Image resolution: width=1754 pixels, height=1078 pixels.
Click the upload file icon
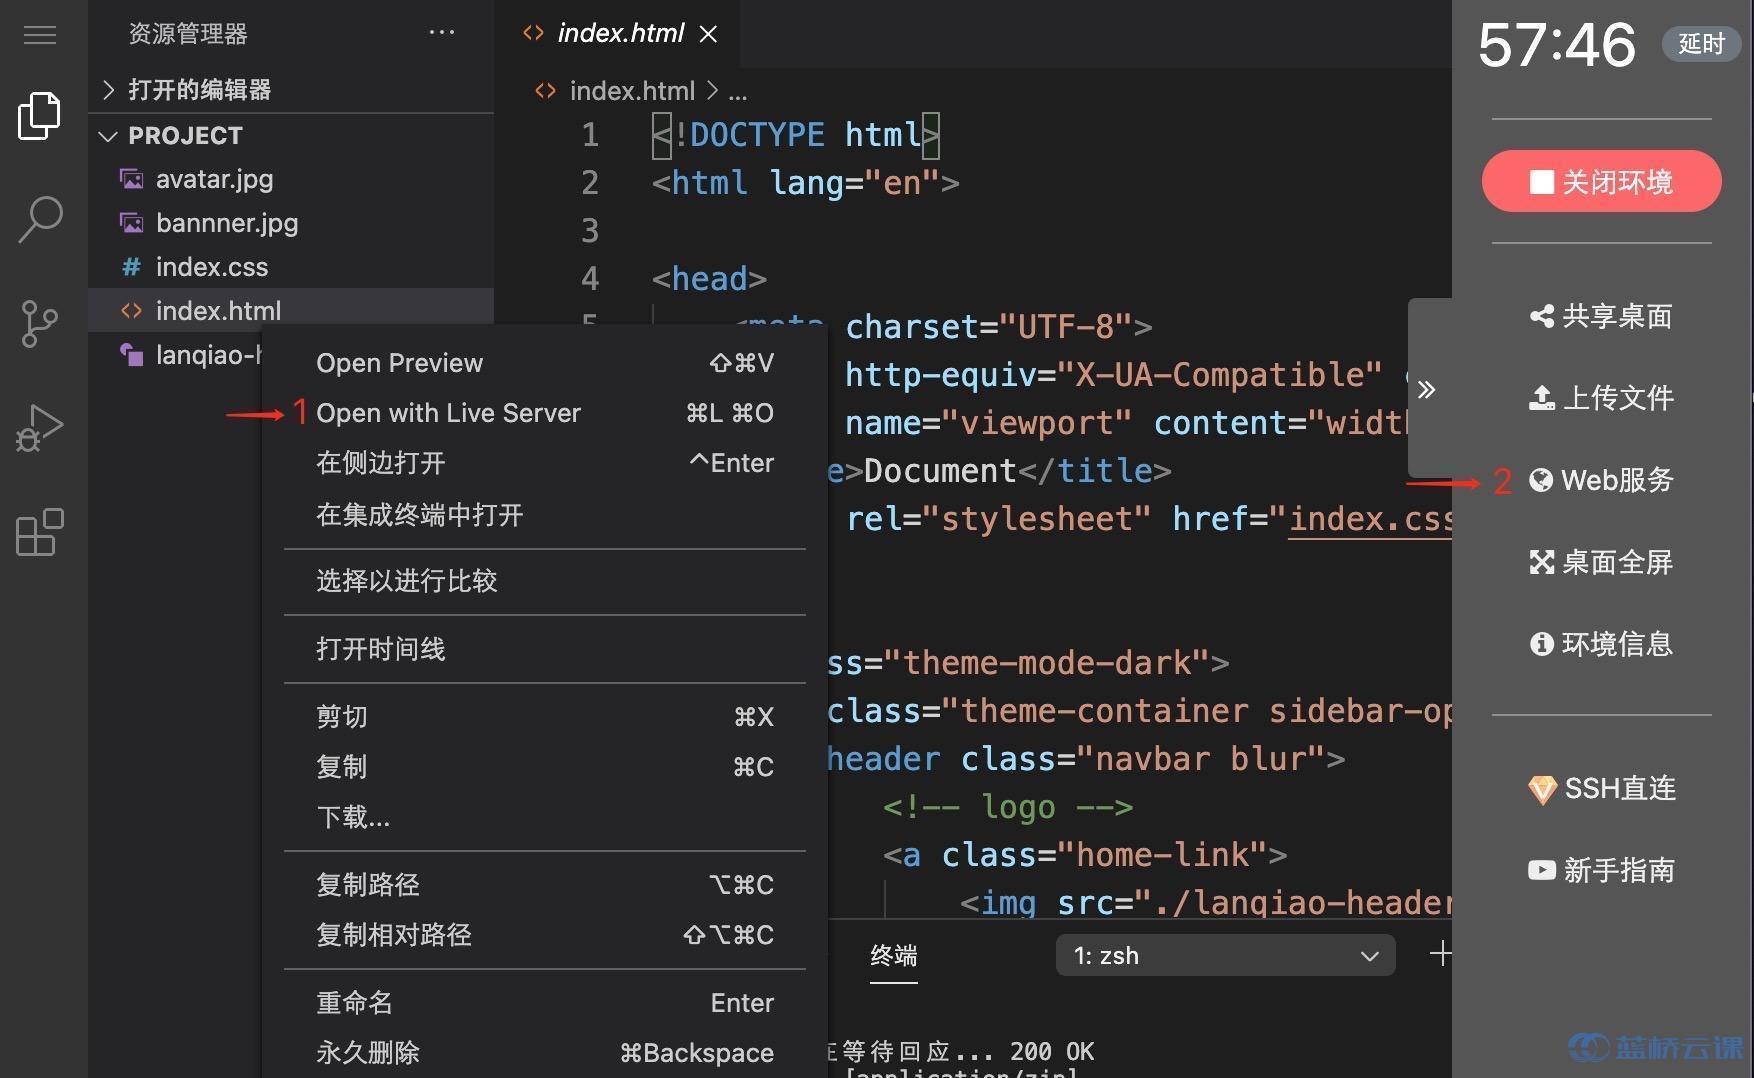tap(1541, 398)
